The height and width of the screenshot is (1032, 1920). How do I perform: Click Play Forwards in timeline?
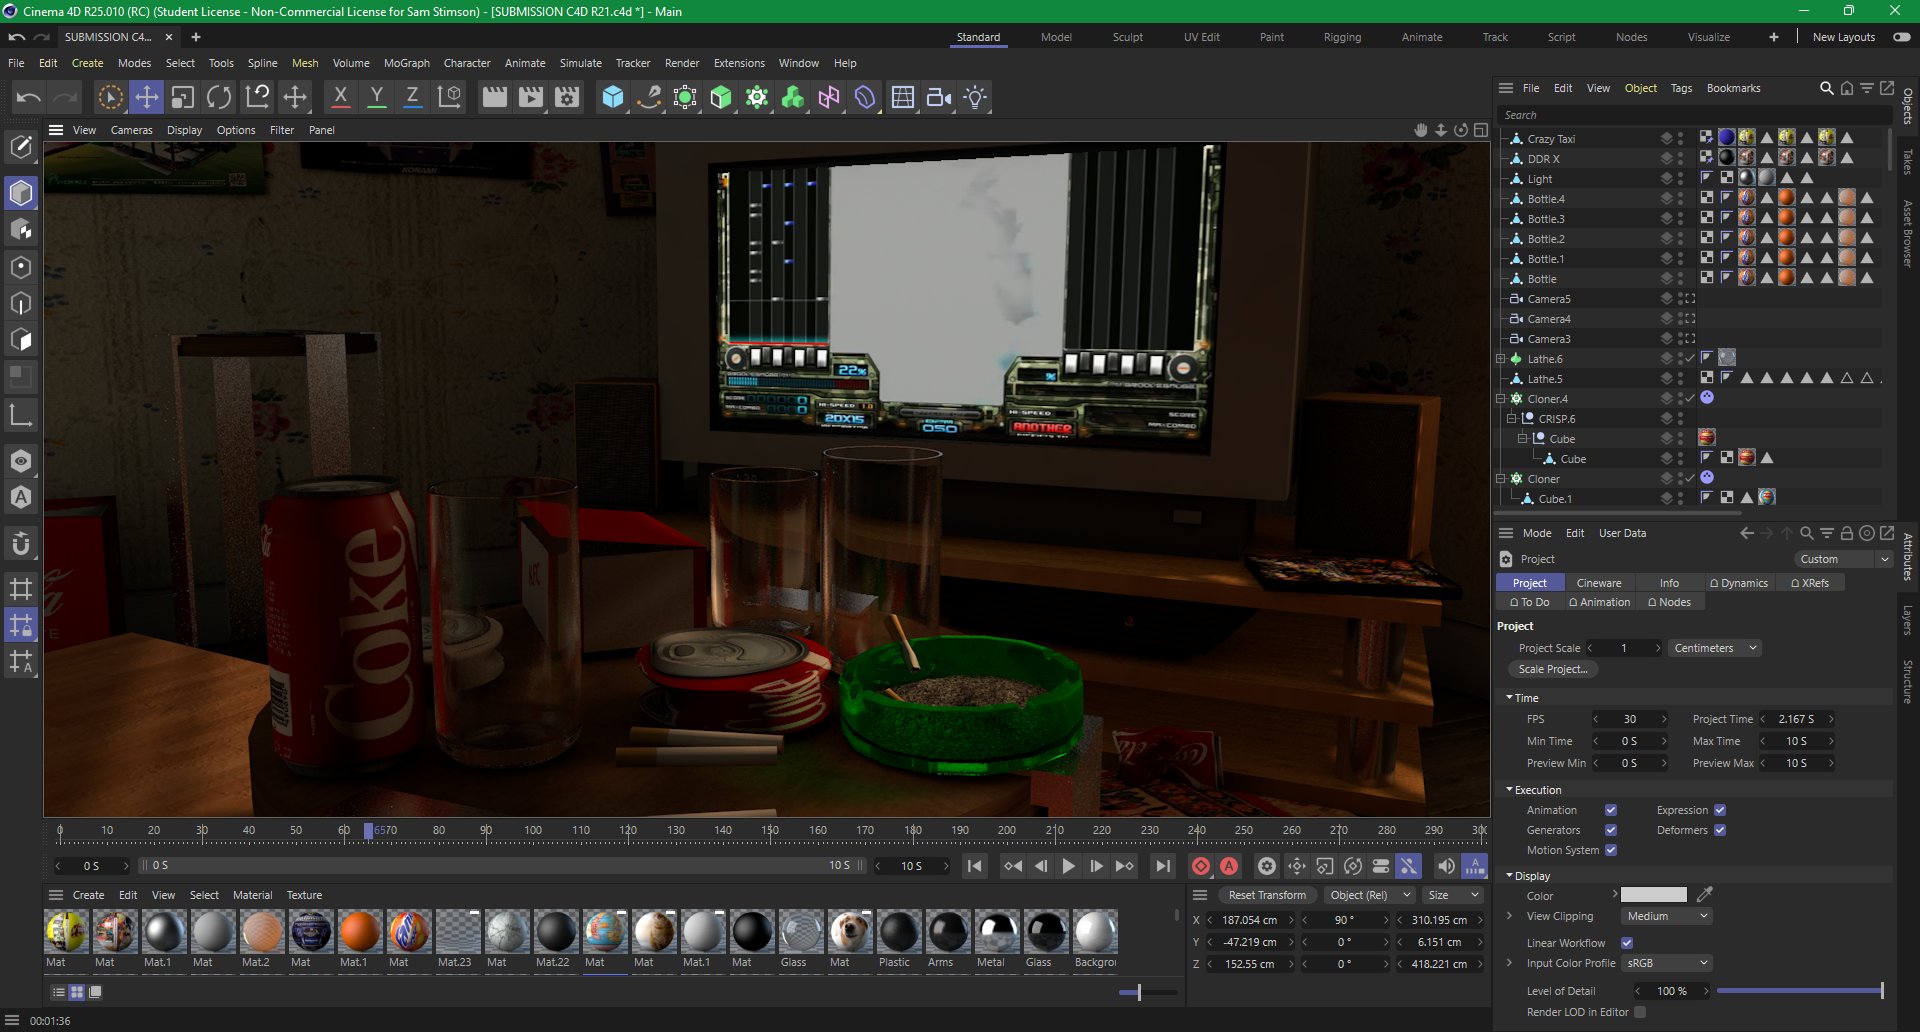click(1068, 866)
